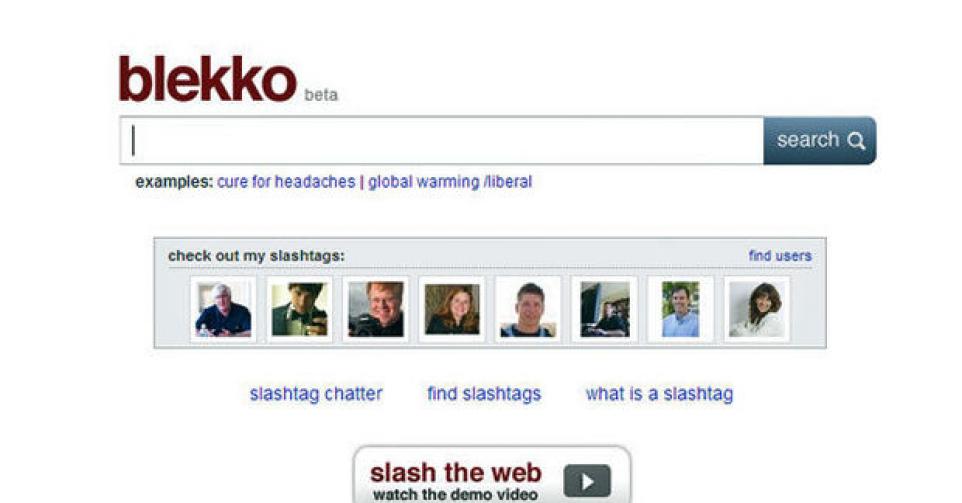962x503 pixels.
Task: Play the demo video with the play icon
Action: [x=587, y=481]
